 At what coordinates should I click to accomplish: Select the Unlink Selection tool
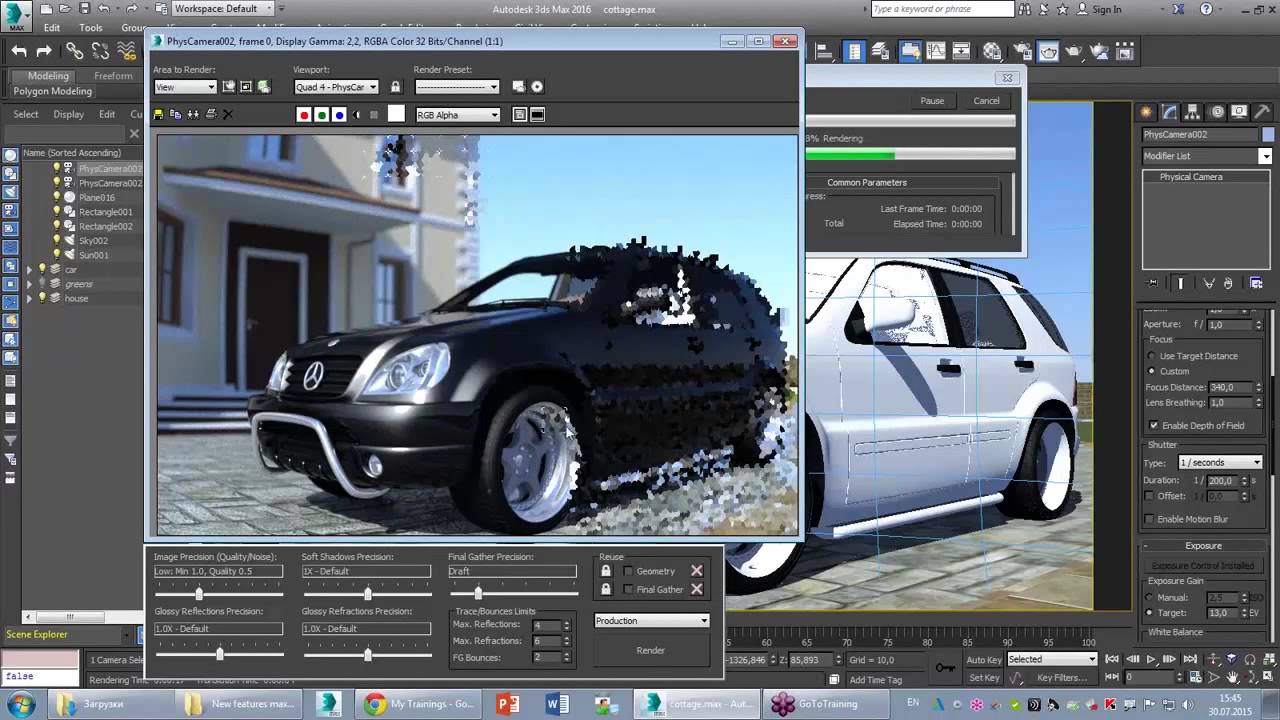click(x=101, y=51)
